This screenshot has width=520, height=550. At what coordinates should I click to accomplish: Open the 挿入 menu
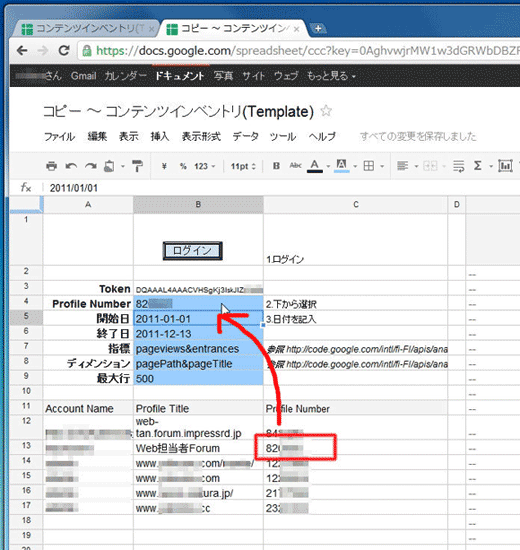160,136
